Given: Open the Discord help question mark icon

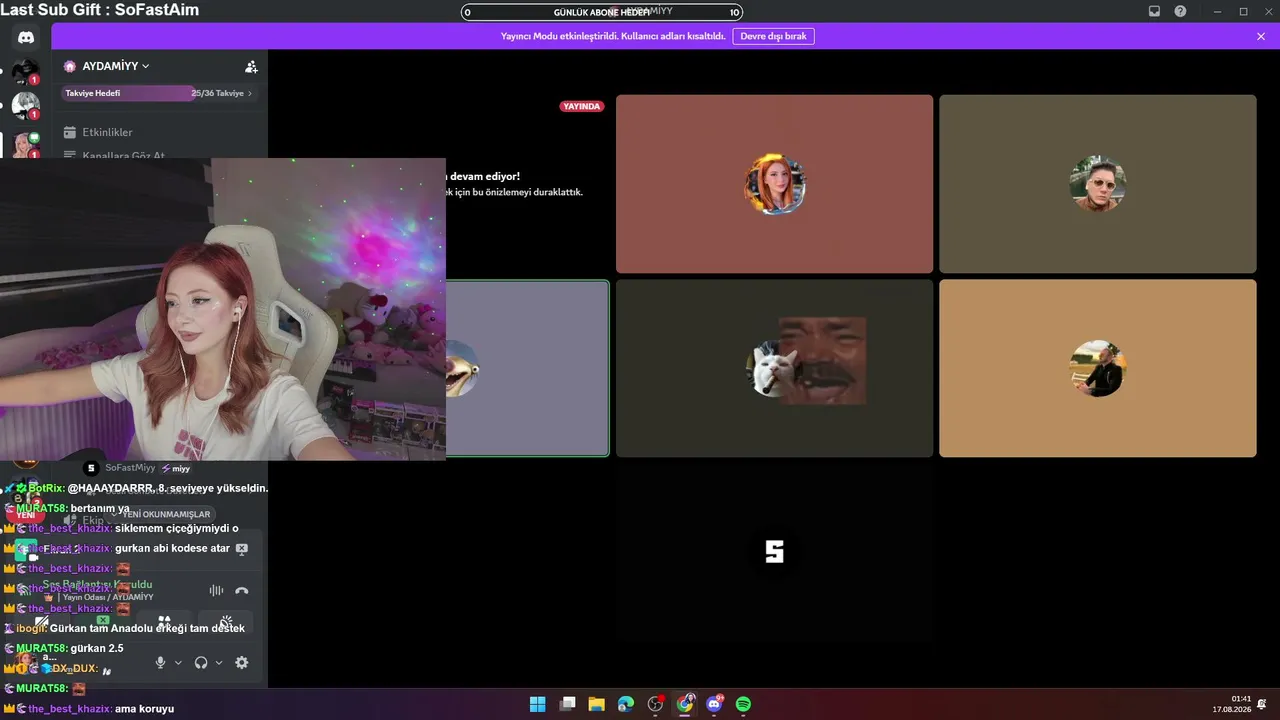Looking at the screenshot, I should pyautogui.click(x=1180, y=11).
